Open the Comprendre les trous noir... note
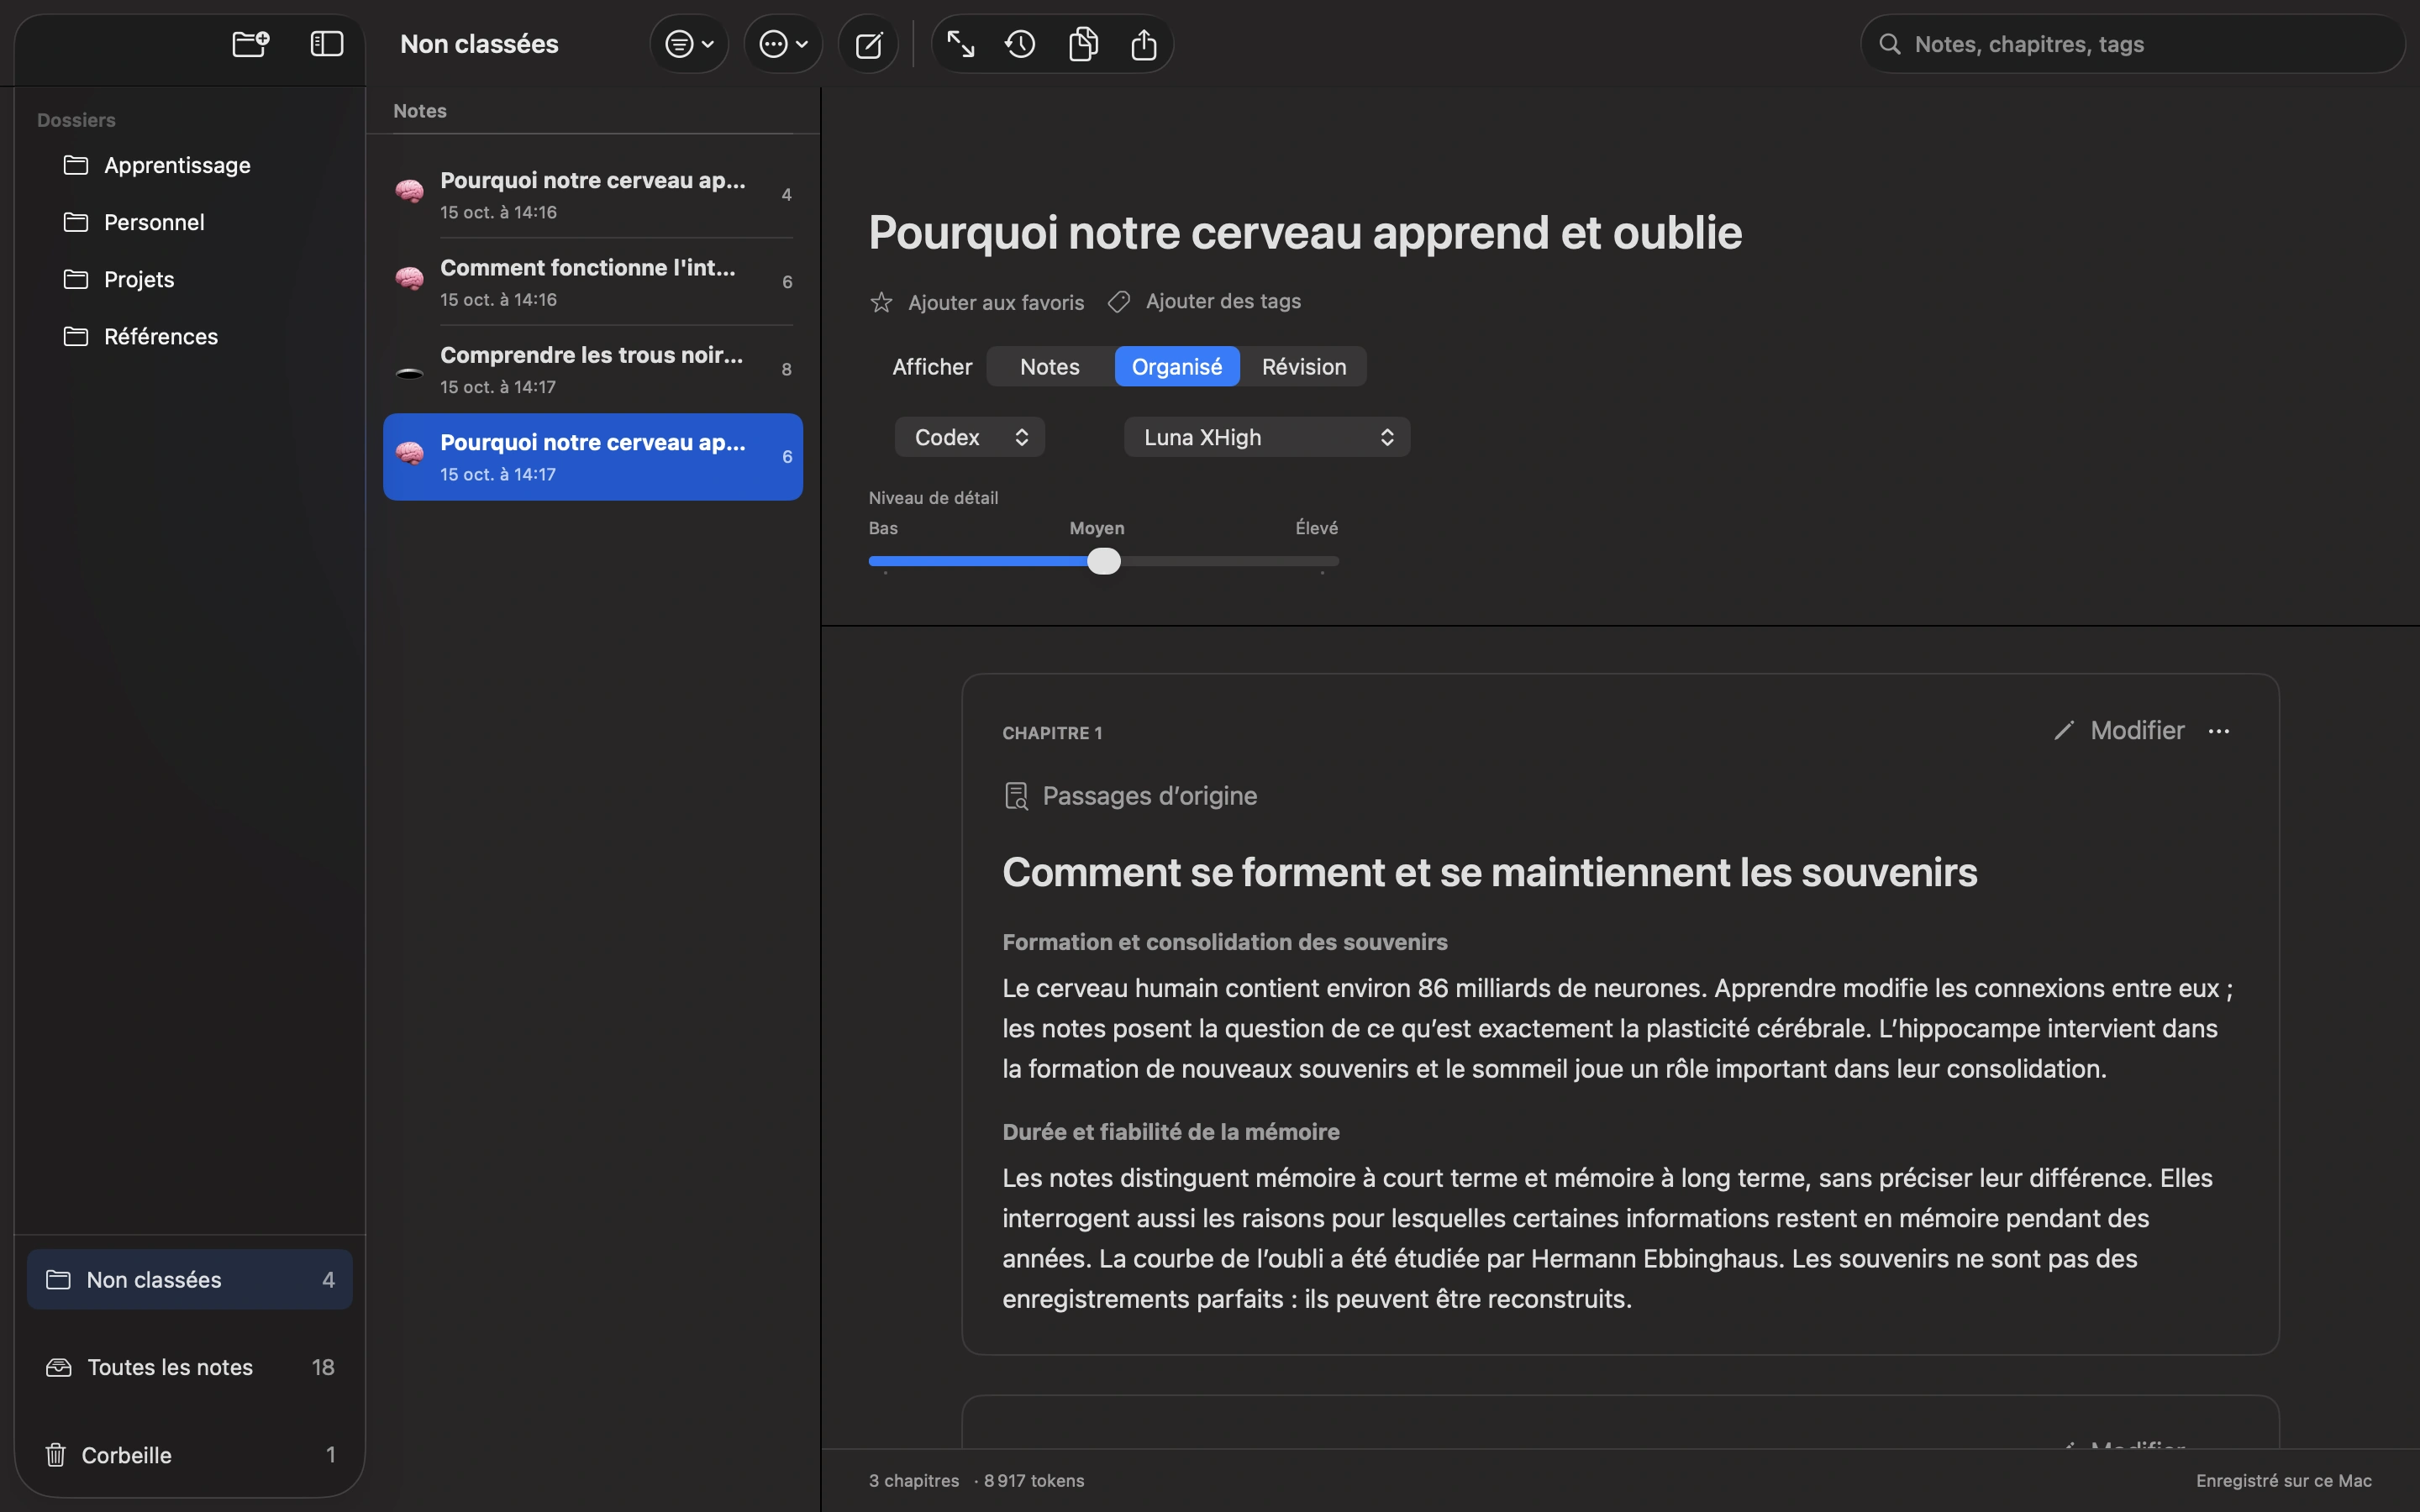The height and width of the screenshot is (1512, 2420). tap(593, 369)
